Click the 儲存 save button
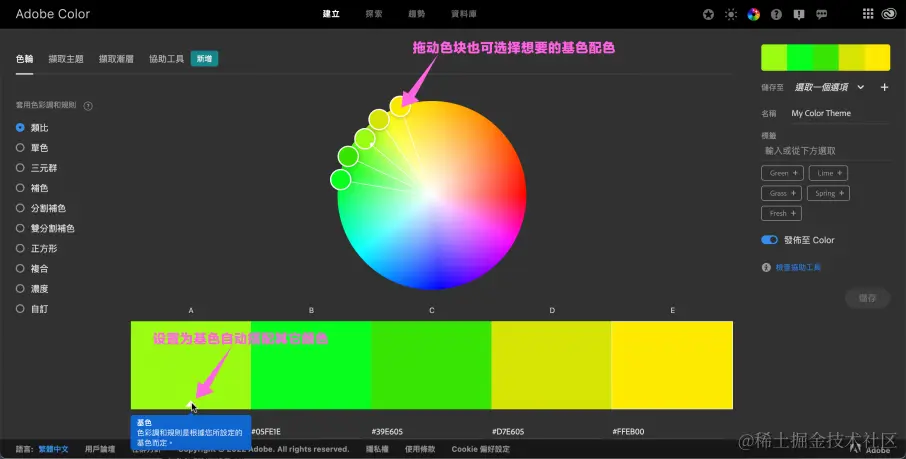 tap(867, 298)
